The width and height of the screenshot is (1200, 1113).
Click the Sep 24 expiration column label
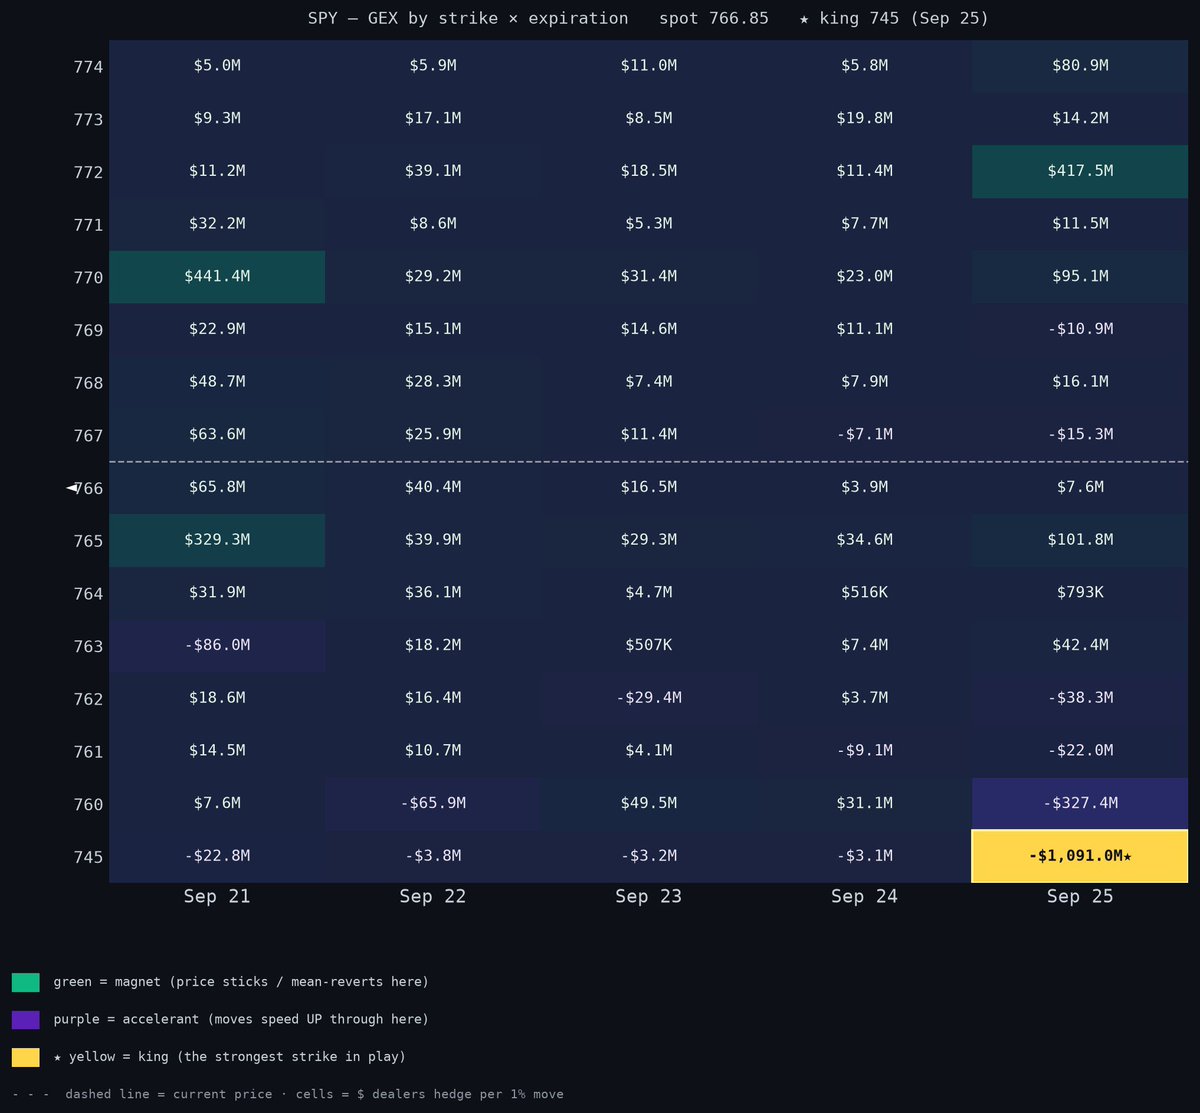[x=865, y=897]
